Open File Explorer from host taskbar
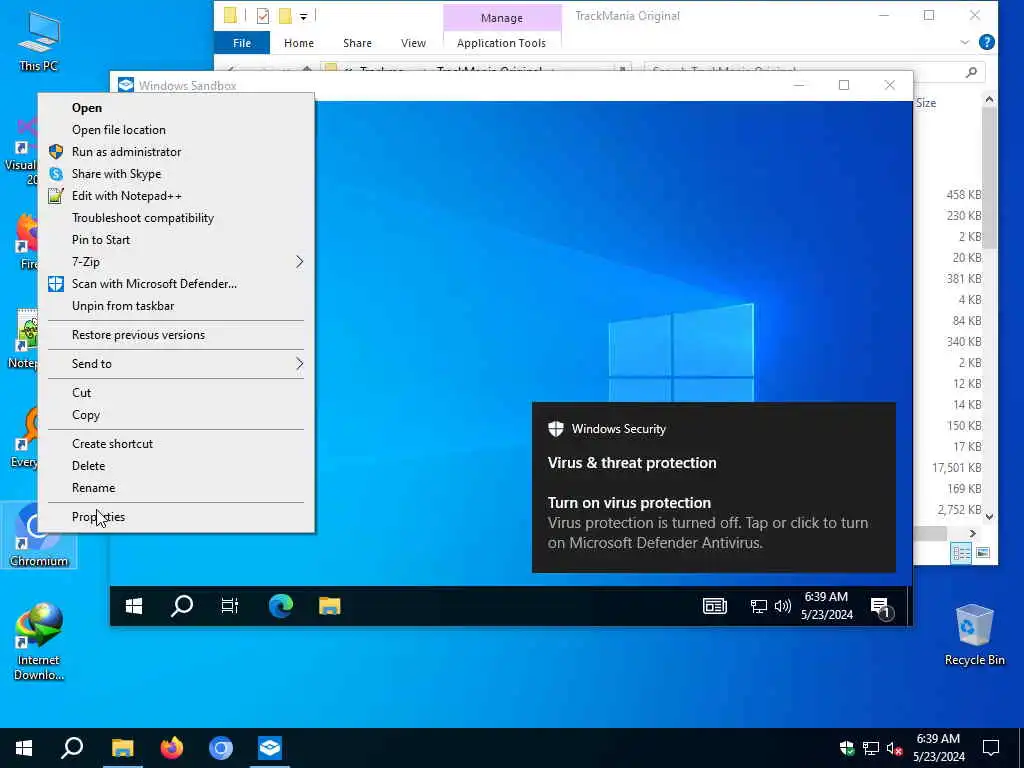This screenshot has width=1024, height=768. click(x=122, y=748)
